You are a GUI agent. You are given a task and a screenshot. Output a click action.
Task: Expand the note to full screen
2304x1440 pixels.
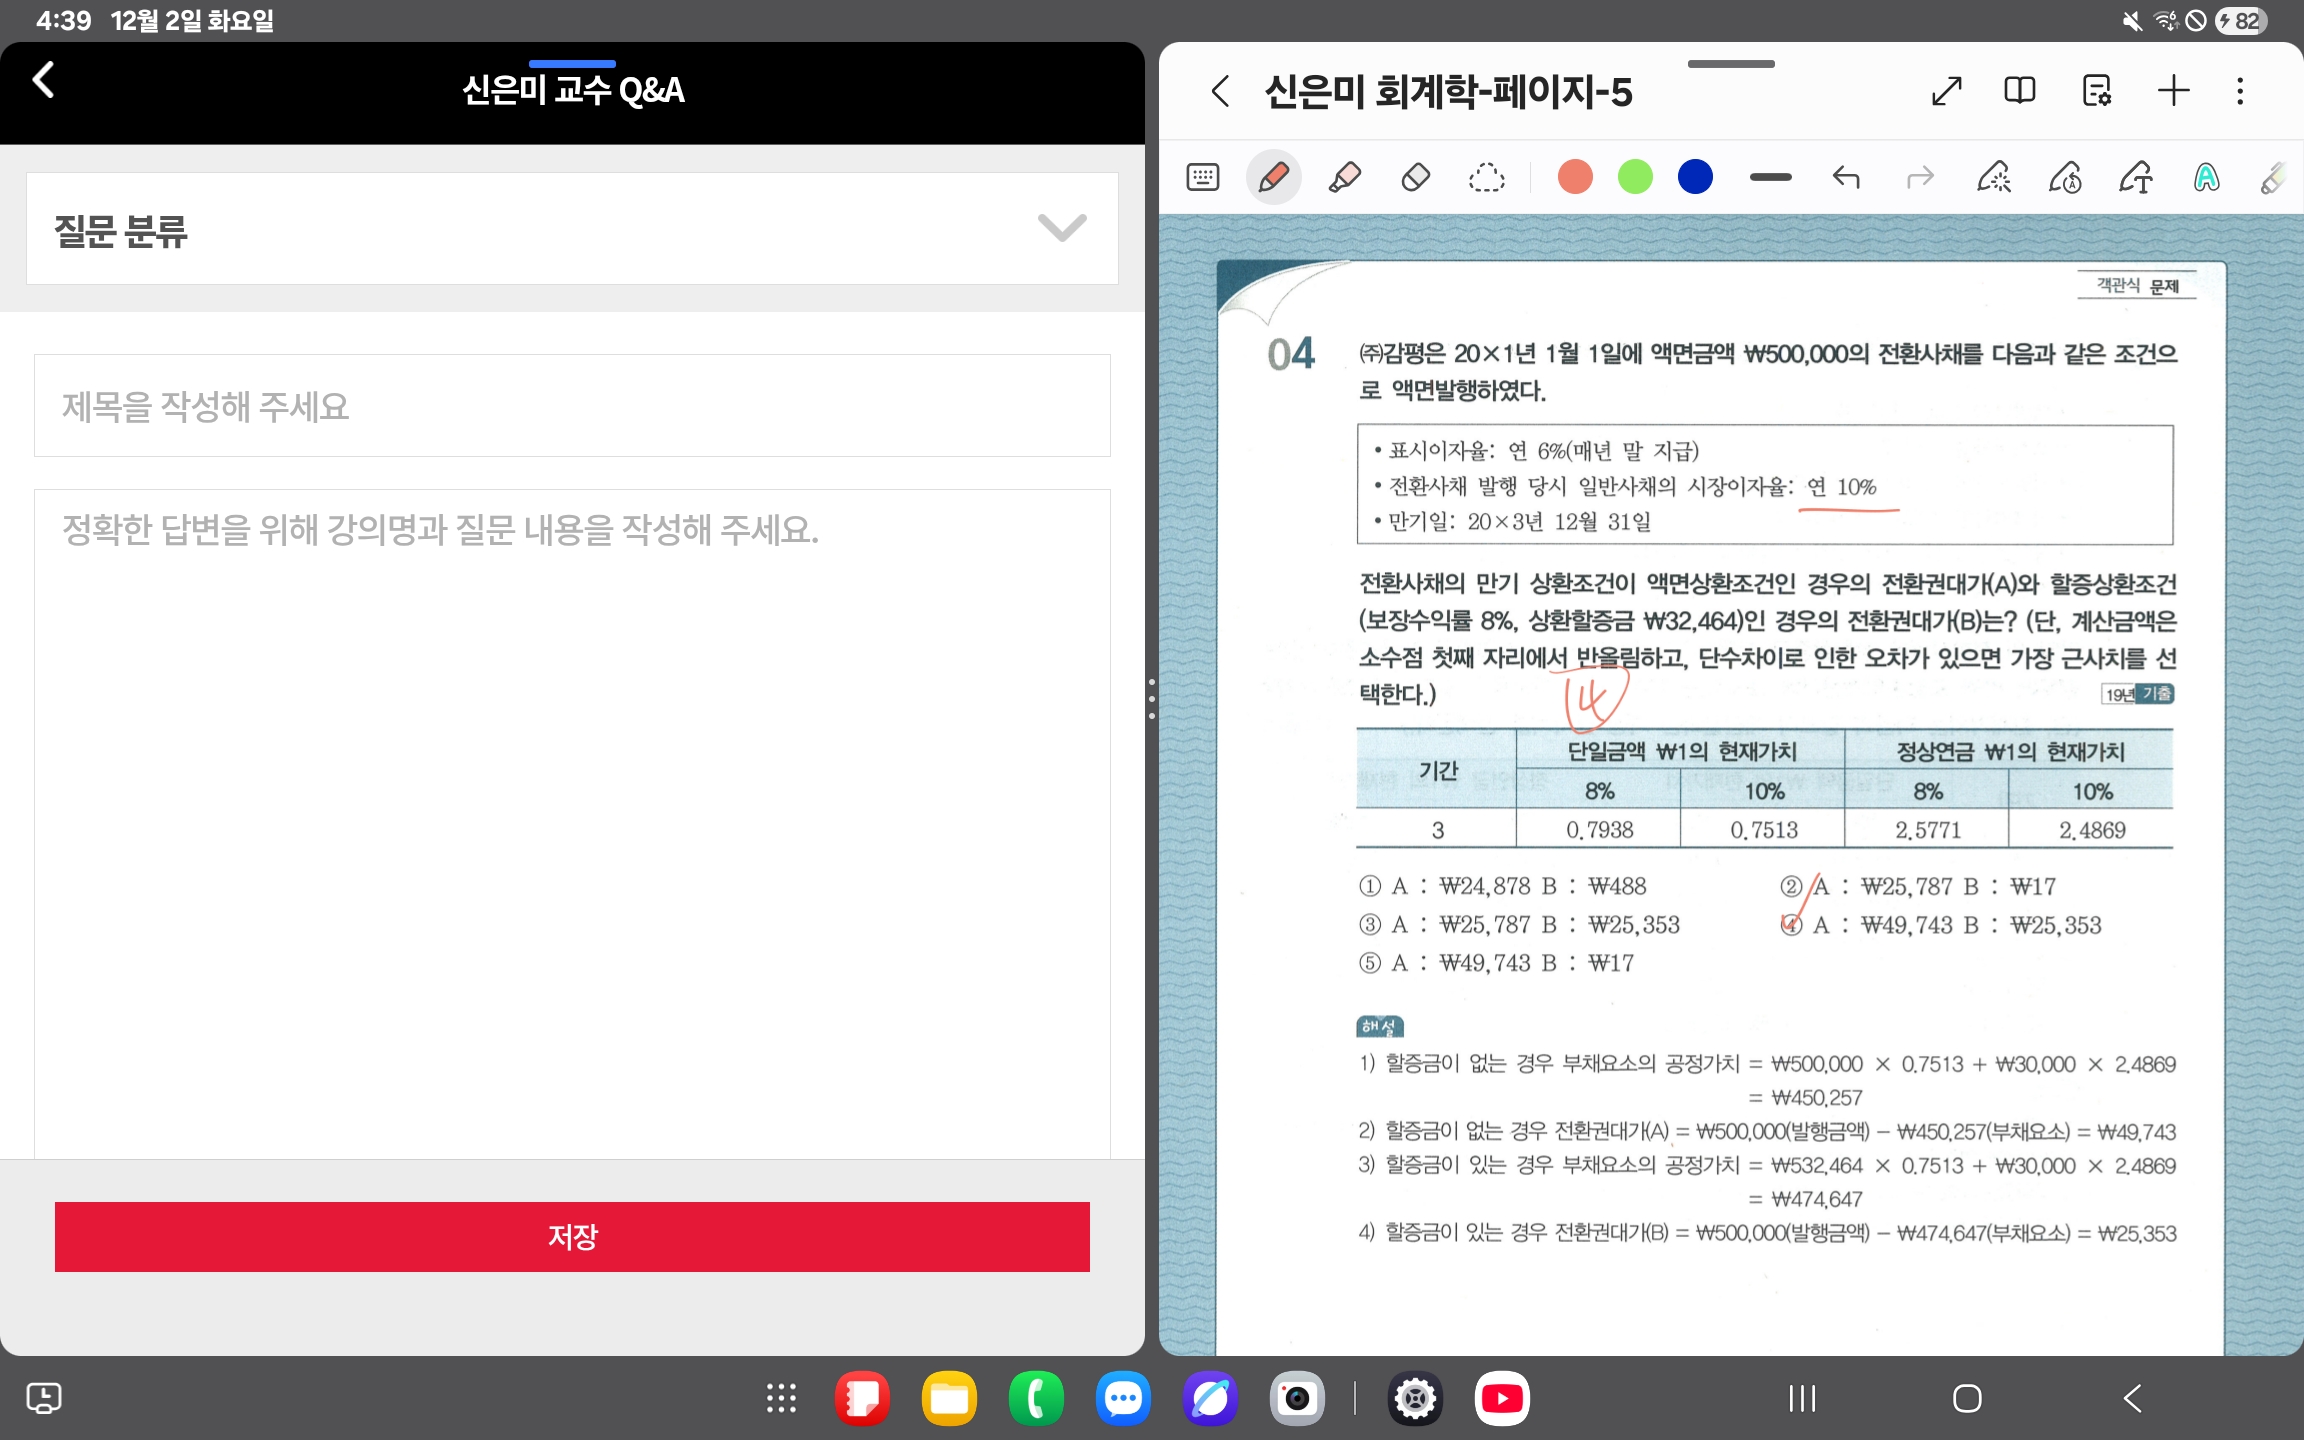(x=1946, y=91)
